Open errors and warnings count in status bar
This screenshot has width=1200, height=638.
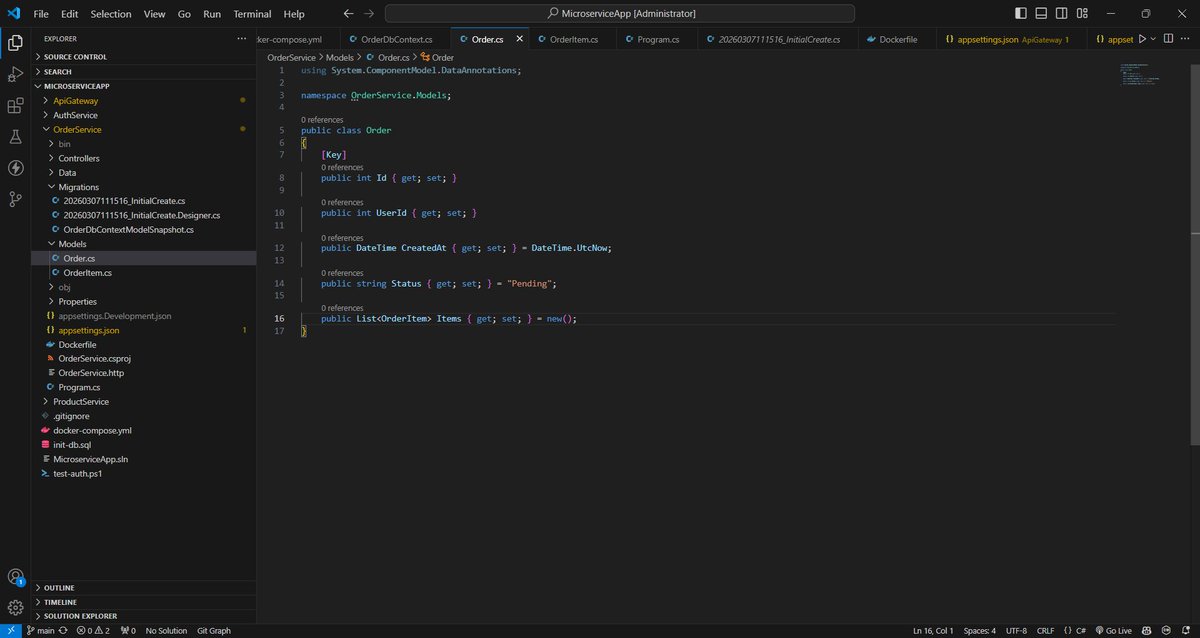coord(94,631)
